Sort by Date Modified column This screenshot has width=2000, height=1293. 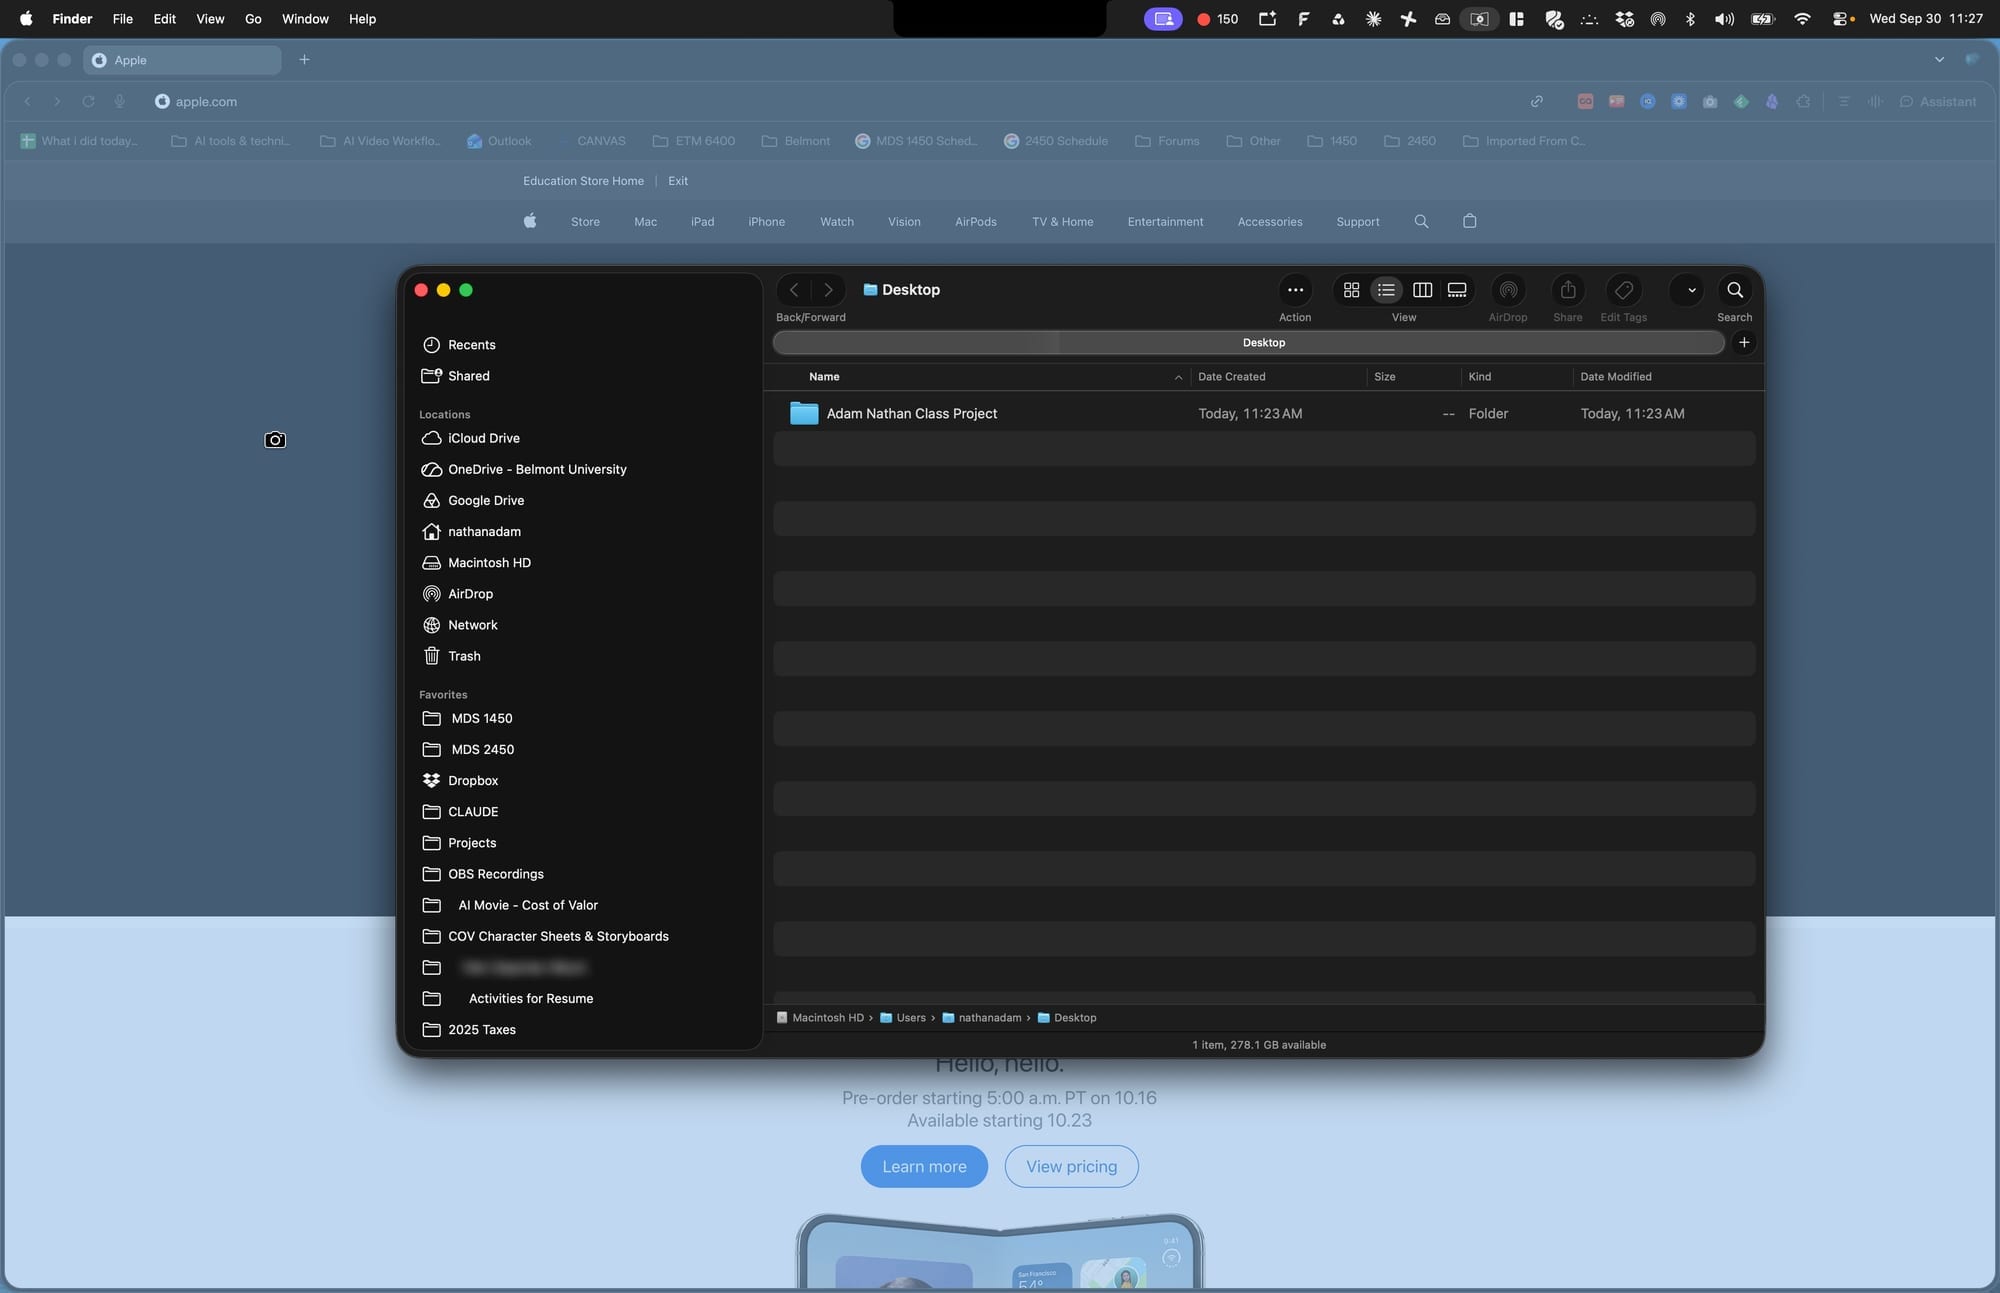pos(1615,377)
